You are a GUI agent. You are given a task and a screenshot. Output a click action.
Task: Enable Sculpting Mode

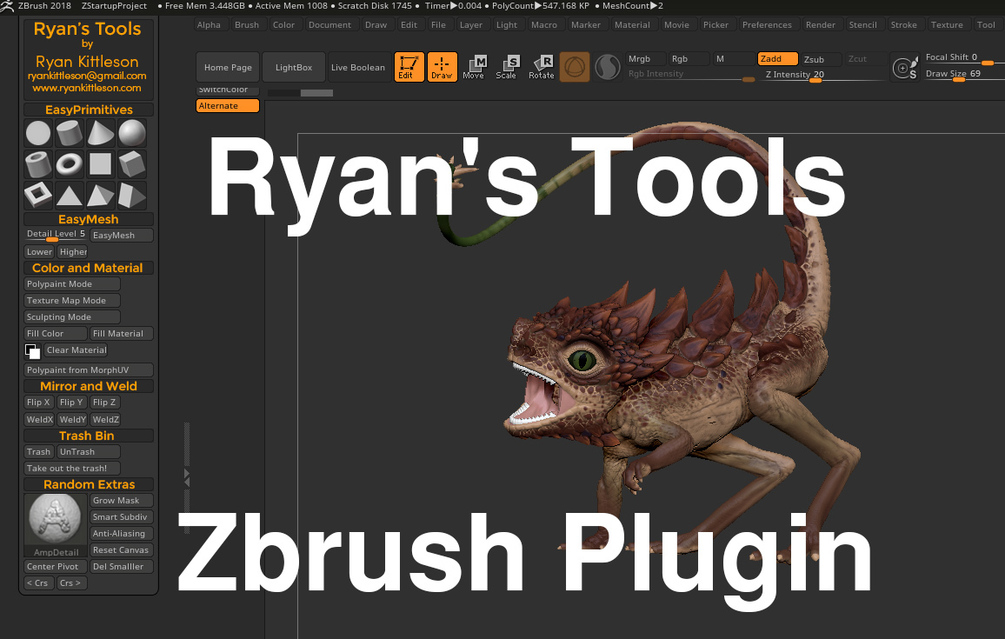click(72, 317)
